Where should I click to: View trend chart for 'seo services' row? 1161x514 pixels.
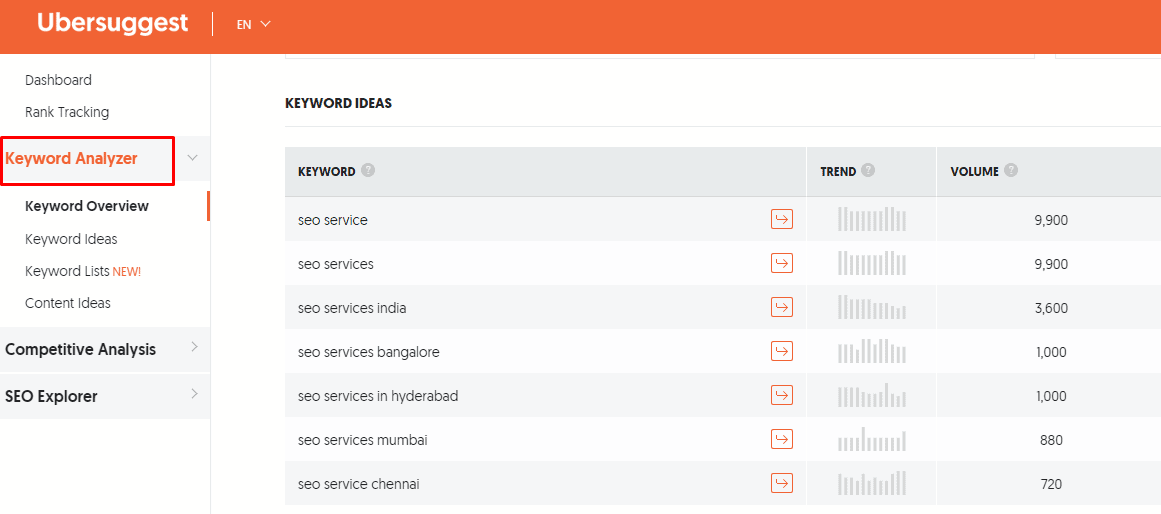pos(871,263)
